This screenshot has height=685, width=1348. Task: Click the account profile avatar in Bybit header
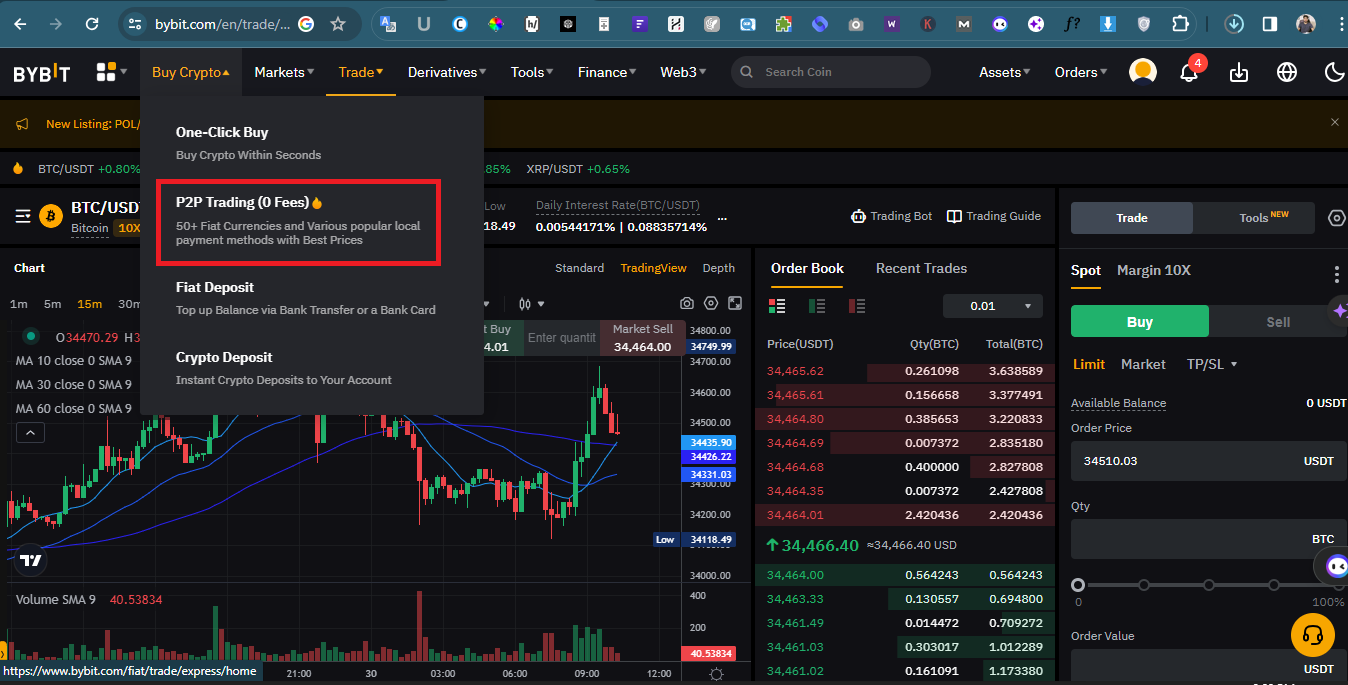pyautogui.click(x=1143, y=72)
